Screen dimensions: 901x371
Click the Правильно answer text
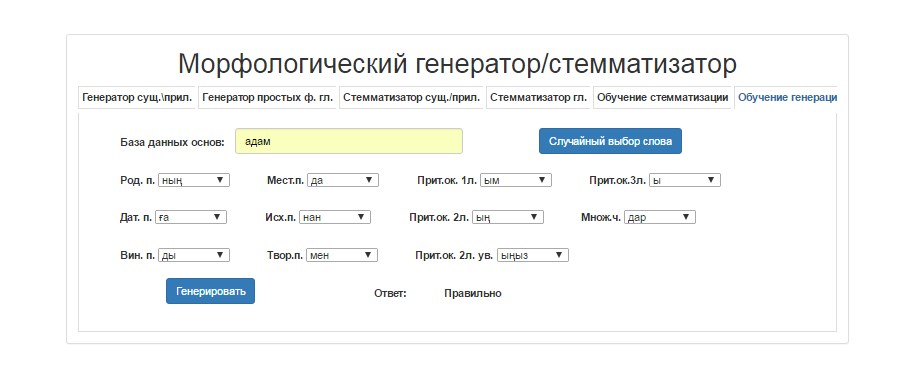472,293
